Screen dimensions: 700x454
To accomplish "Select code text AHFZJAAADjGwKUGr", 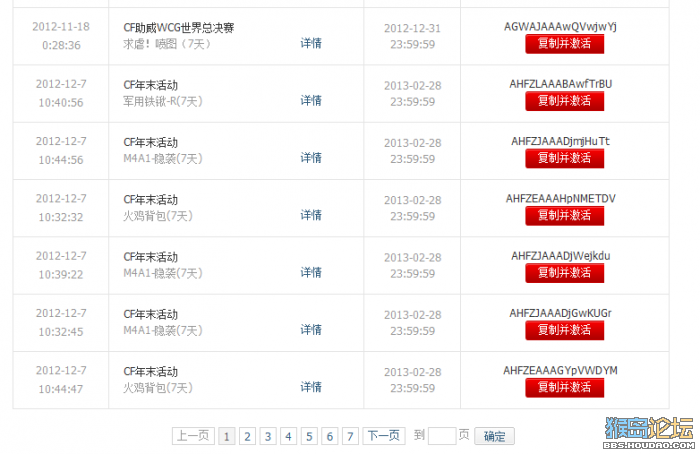I will pyautogui.click(x=561, y=313).
